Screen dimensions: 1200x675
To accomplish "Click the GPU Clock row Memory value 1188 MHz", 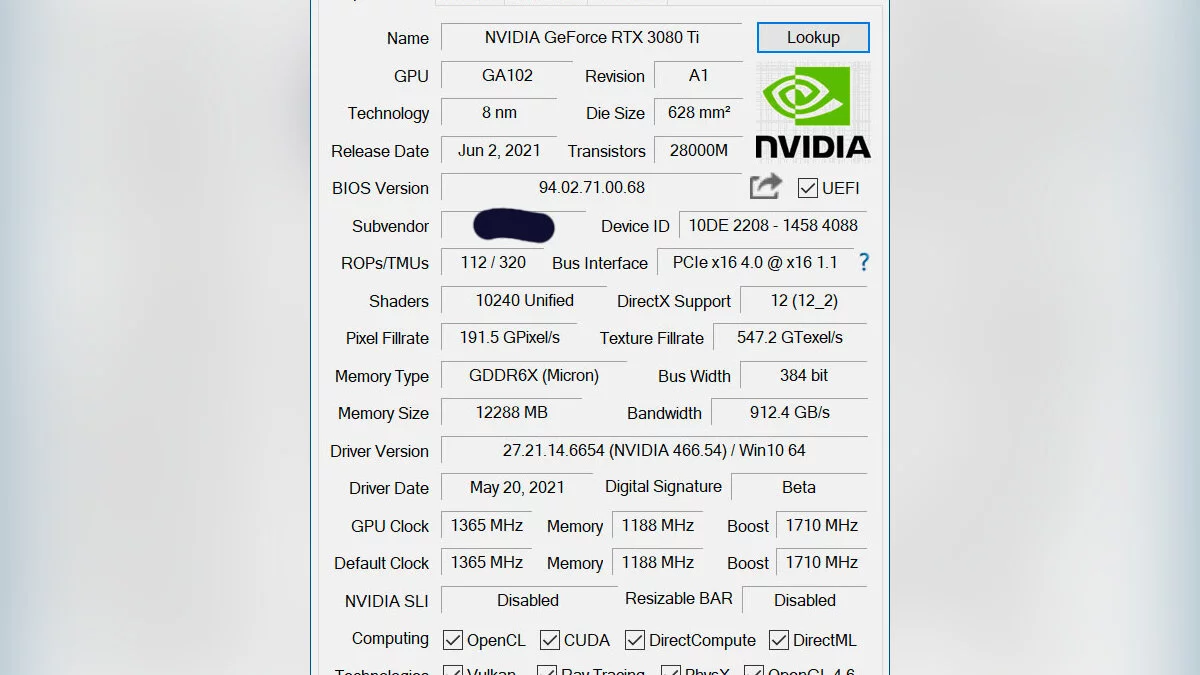I will click(658, 526).
